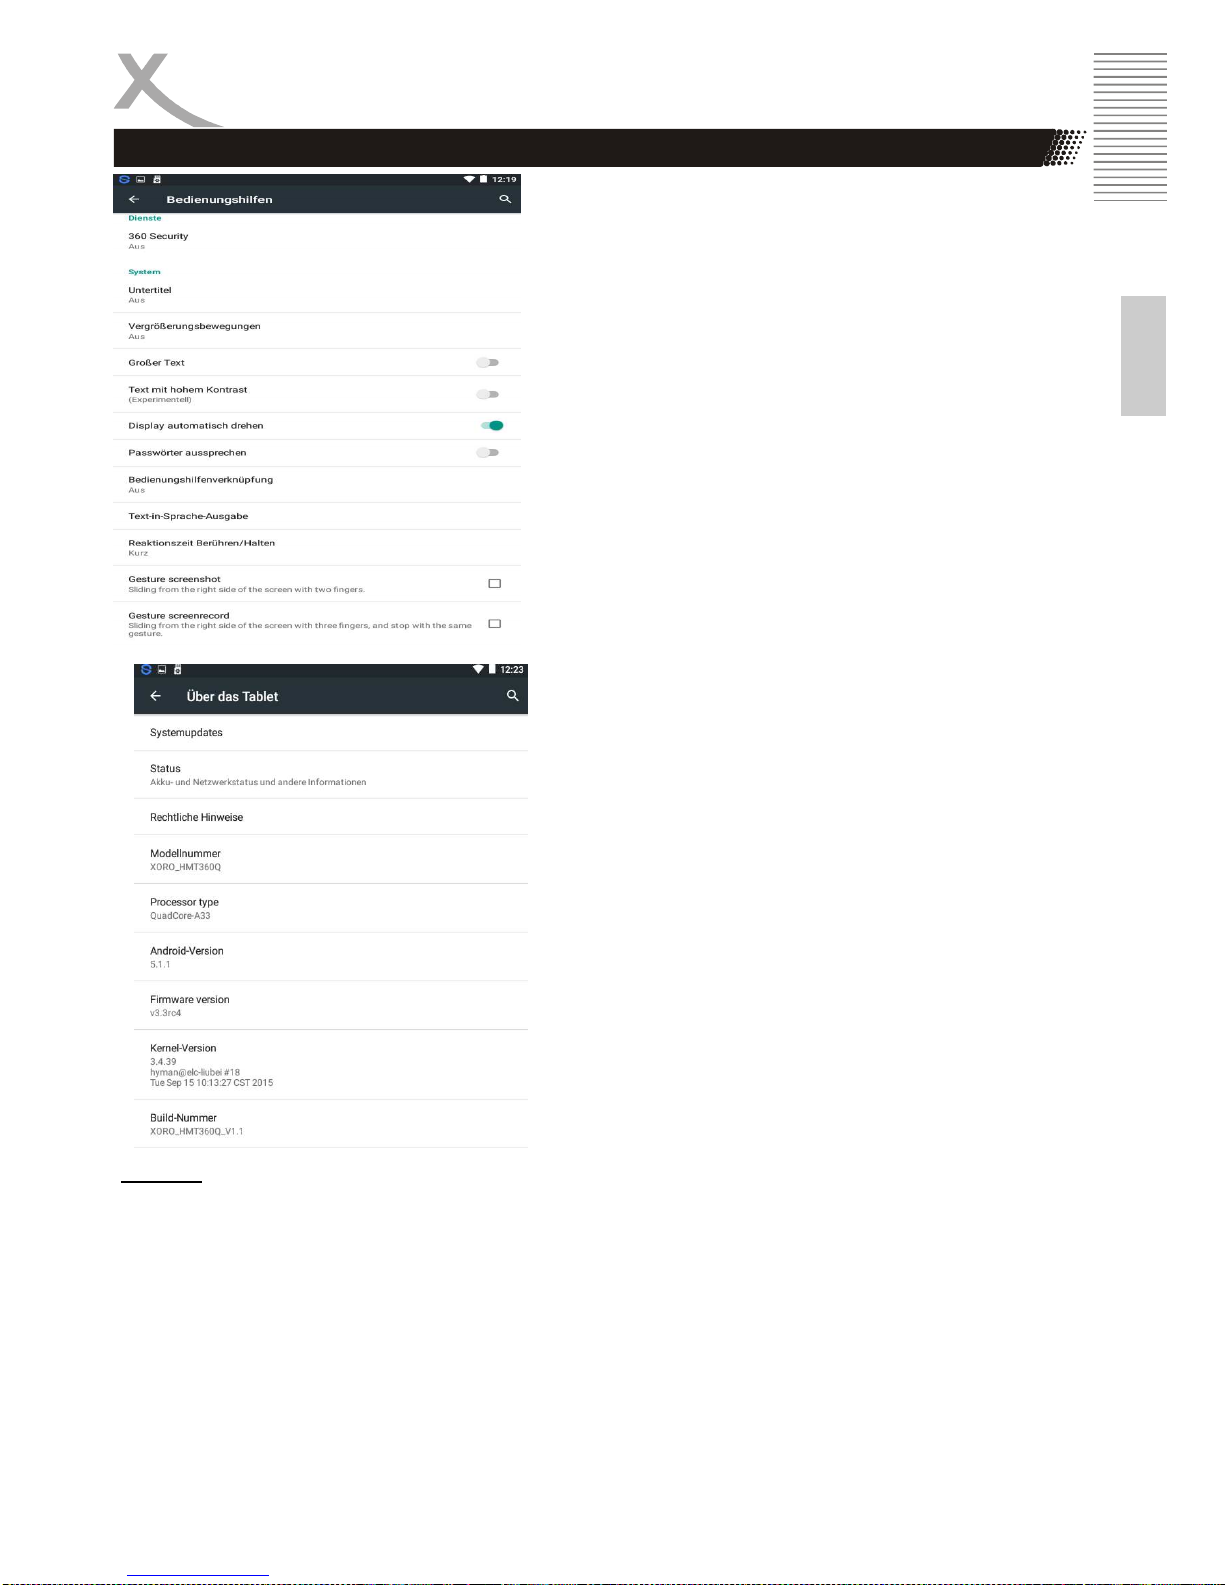Check the Gesture screenshot checkbox
1225x1585 pixels.
[494, 583]
